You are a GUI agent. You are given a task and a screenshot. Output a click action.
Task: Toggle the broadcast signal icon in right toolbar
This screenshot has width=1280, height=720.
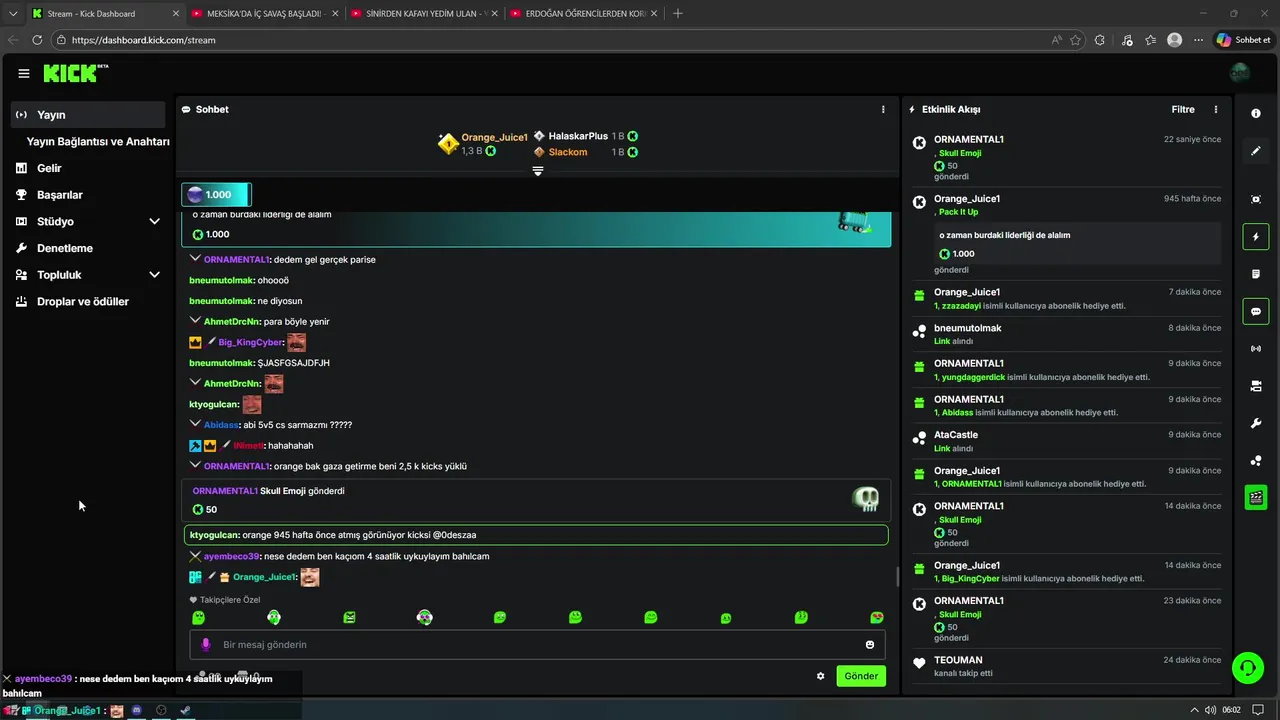tap(1256, 348)
